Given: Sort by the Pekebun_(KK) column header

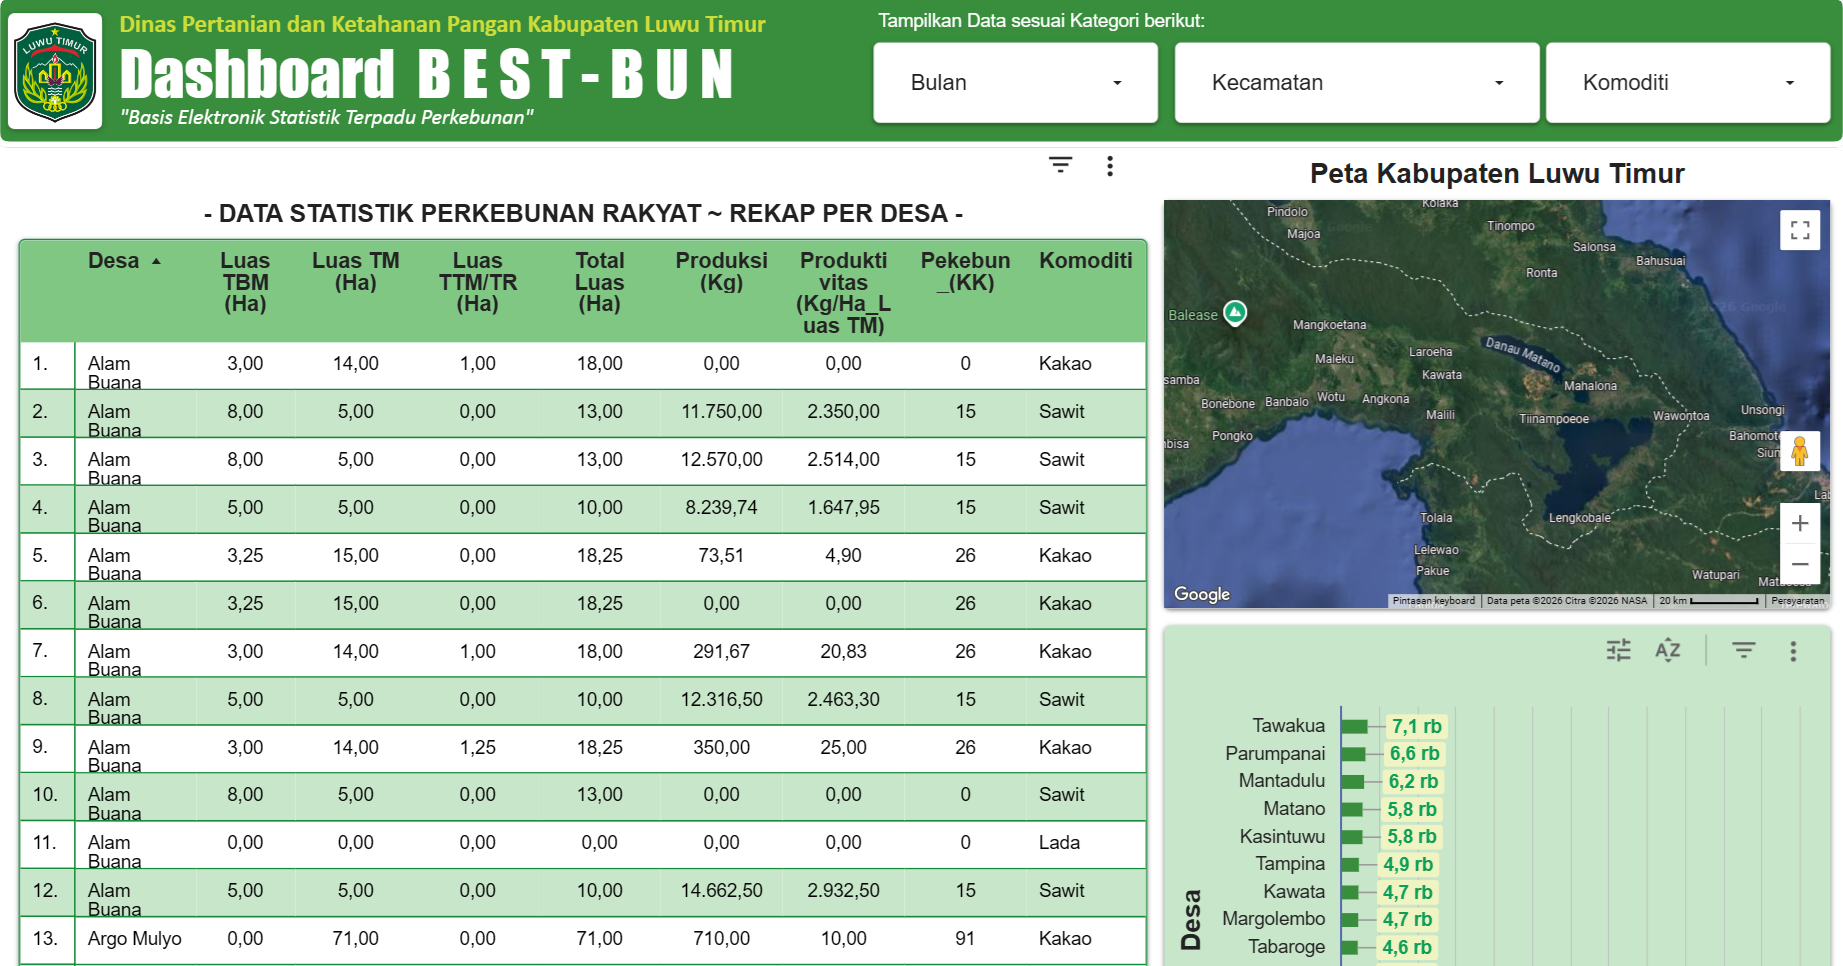Looking at the screenshot, I should pos(966,271).
